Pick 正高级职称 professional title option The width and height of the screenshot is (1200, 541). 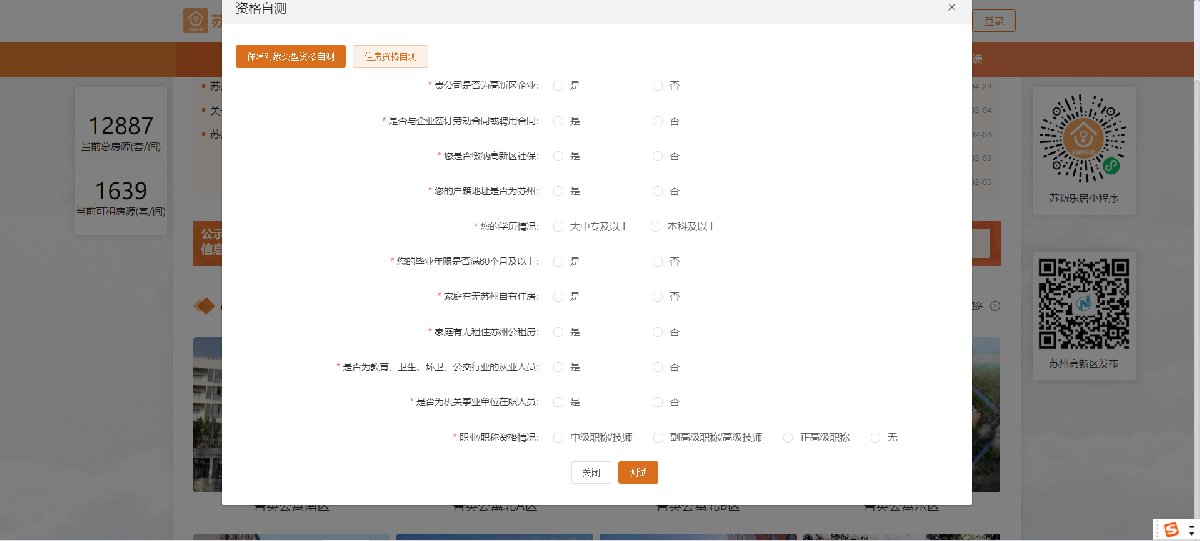pos(788,437)
